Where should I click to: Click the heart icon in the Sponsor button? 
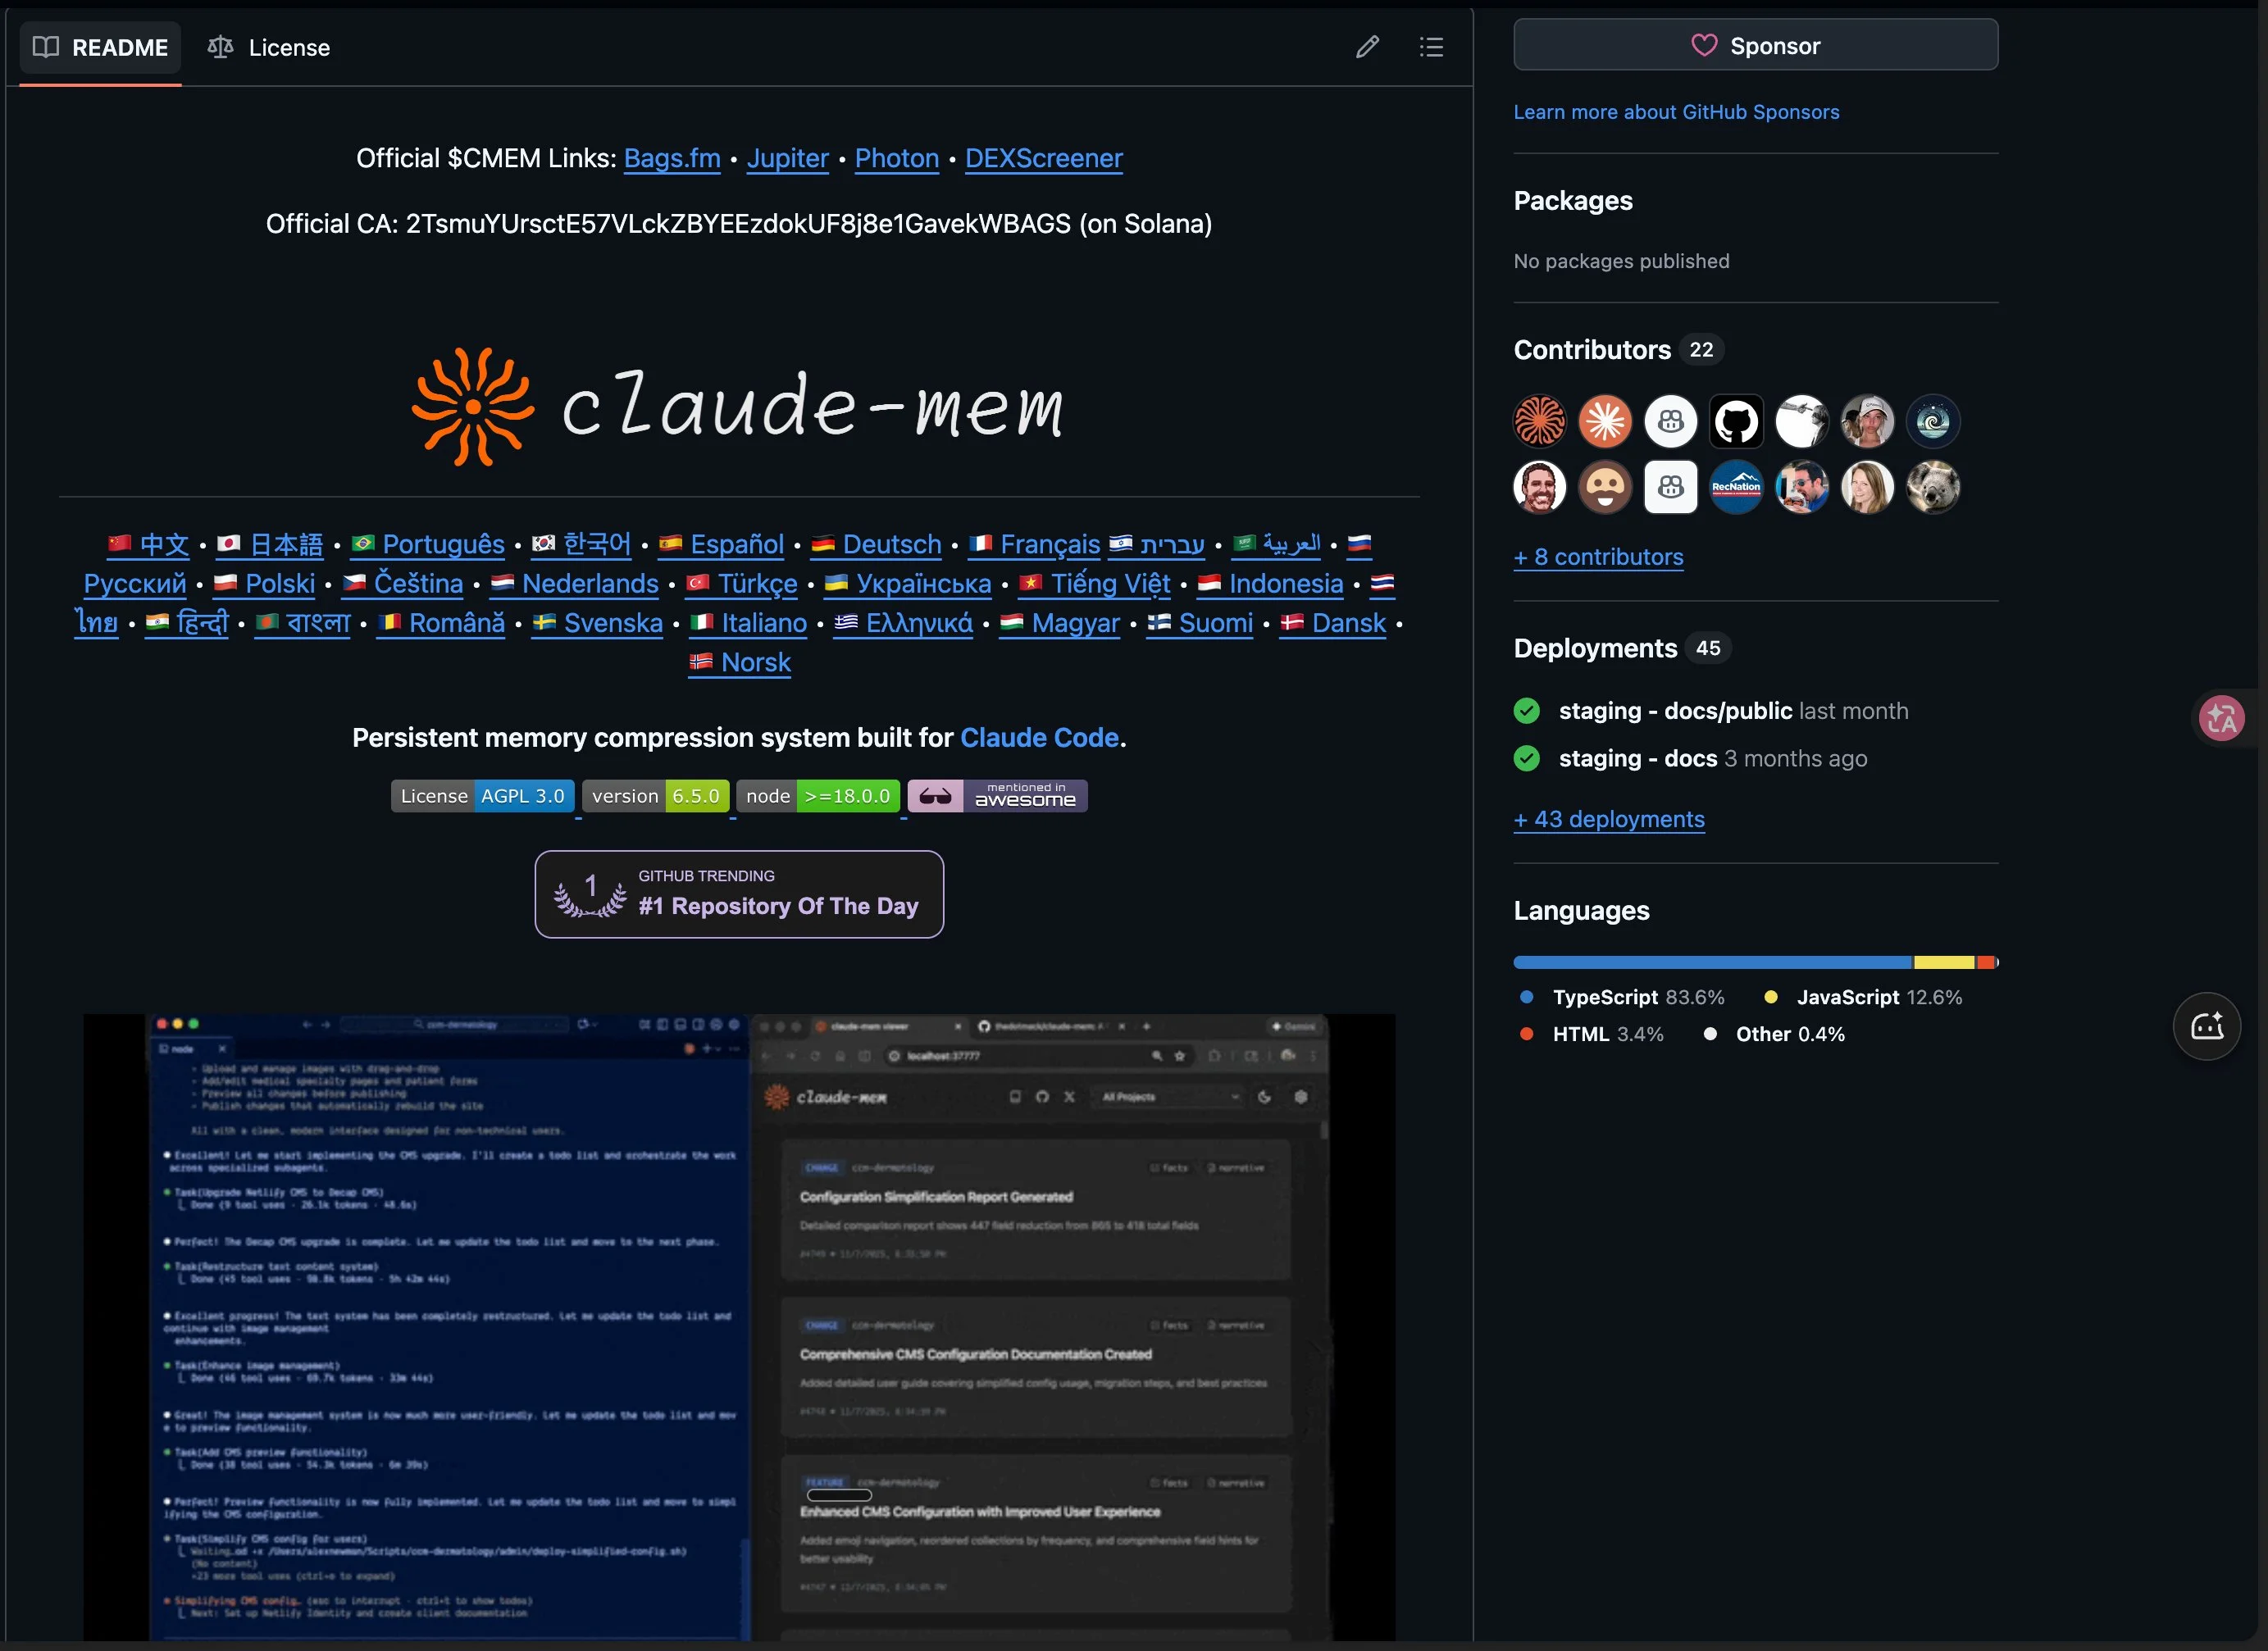coord(1703,45)
